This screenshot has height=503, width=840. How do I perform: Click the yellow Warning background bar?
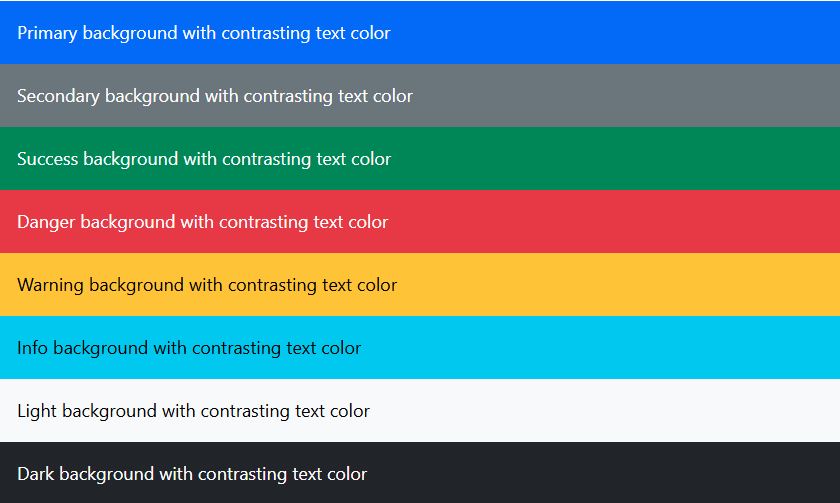pyautogui.click(x=420, y=284)
